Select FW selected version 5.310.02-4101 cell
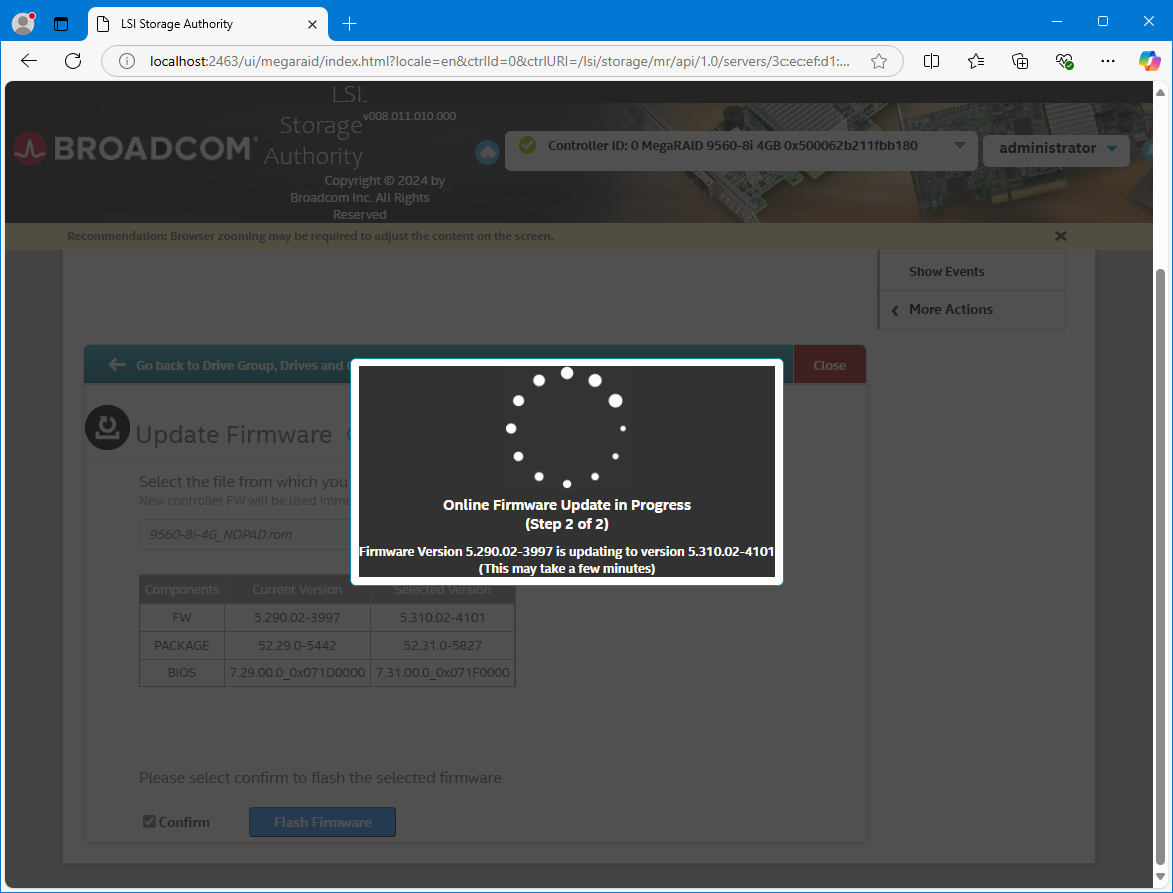 tap(443, 618)
